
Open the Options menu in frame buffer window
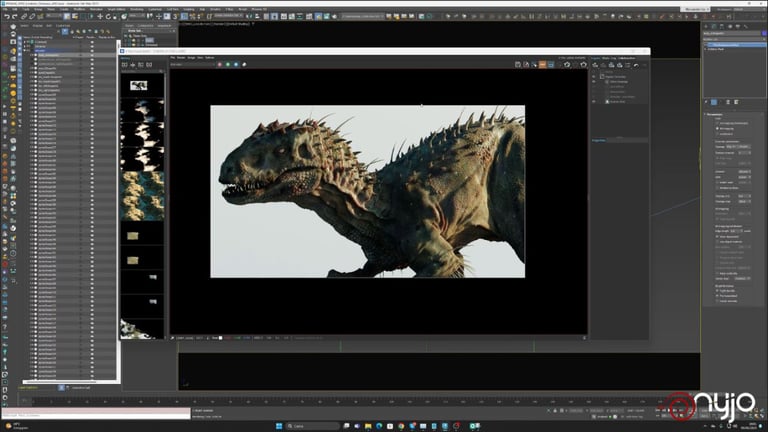210,58
